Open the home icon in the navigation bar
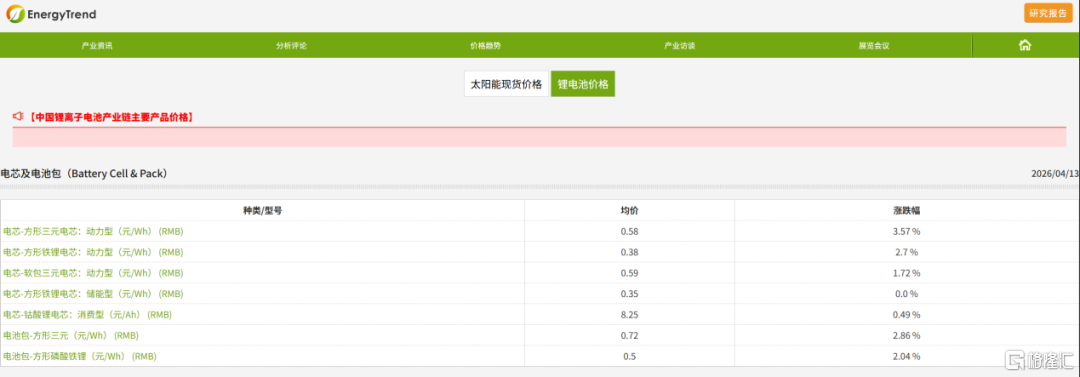 point(1025,45)
